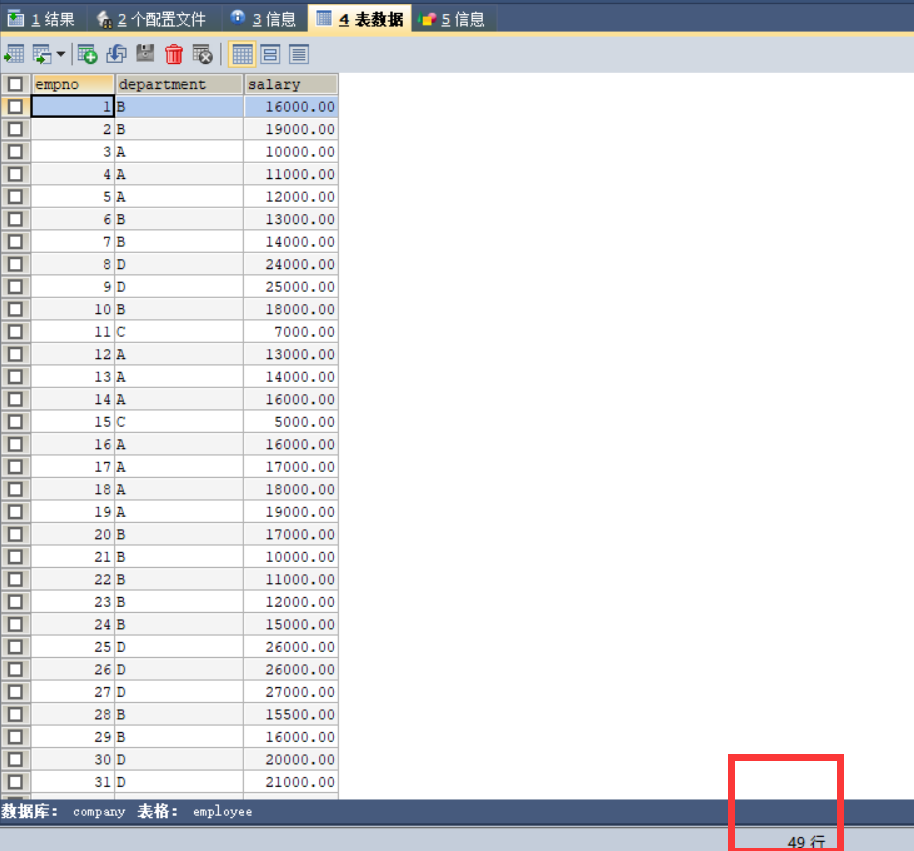Viewport: 914px width, 851px height.
Task: Check the row checkbox for empno 5
Action: pyautogui.click(x=15, y=196)
